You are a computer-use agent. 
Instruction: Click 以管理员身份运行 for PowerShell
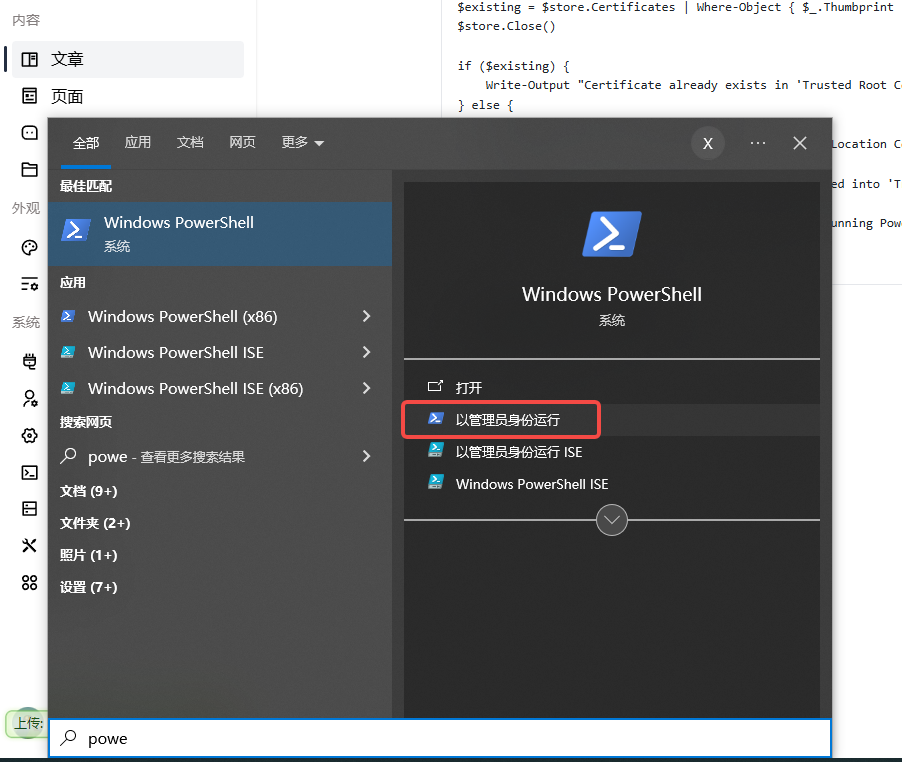point(507,420)
